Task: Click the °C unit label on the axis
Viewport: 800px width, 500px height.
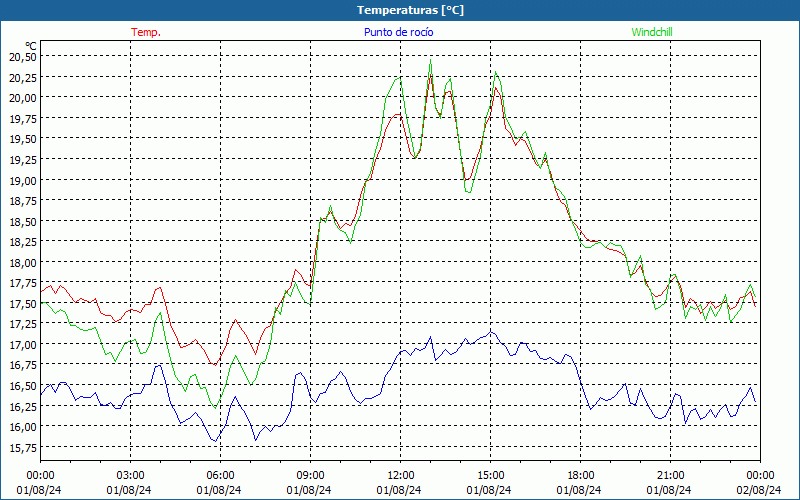Action: (31, 46)
